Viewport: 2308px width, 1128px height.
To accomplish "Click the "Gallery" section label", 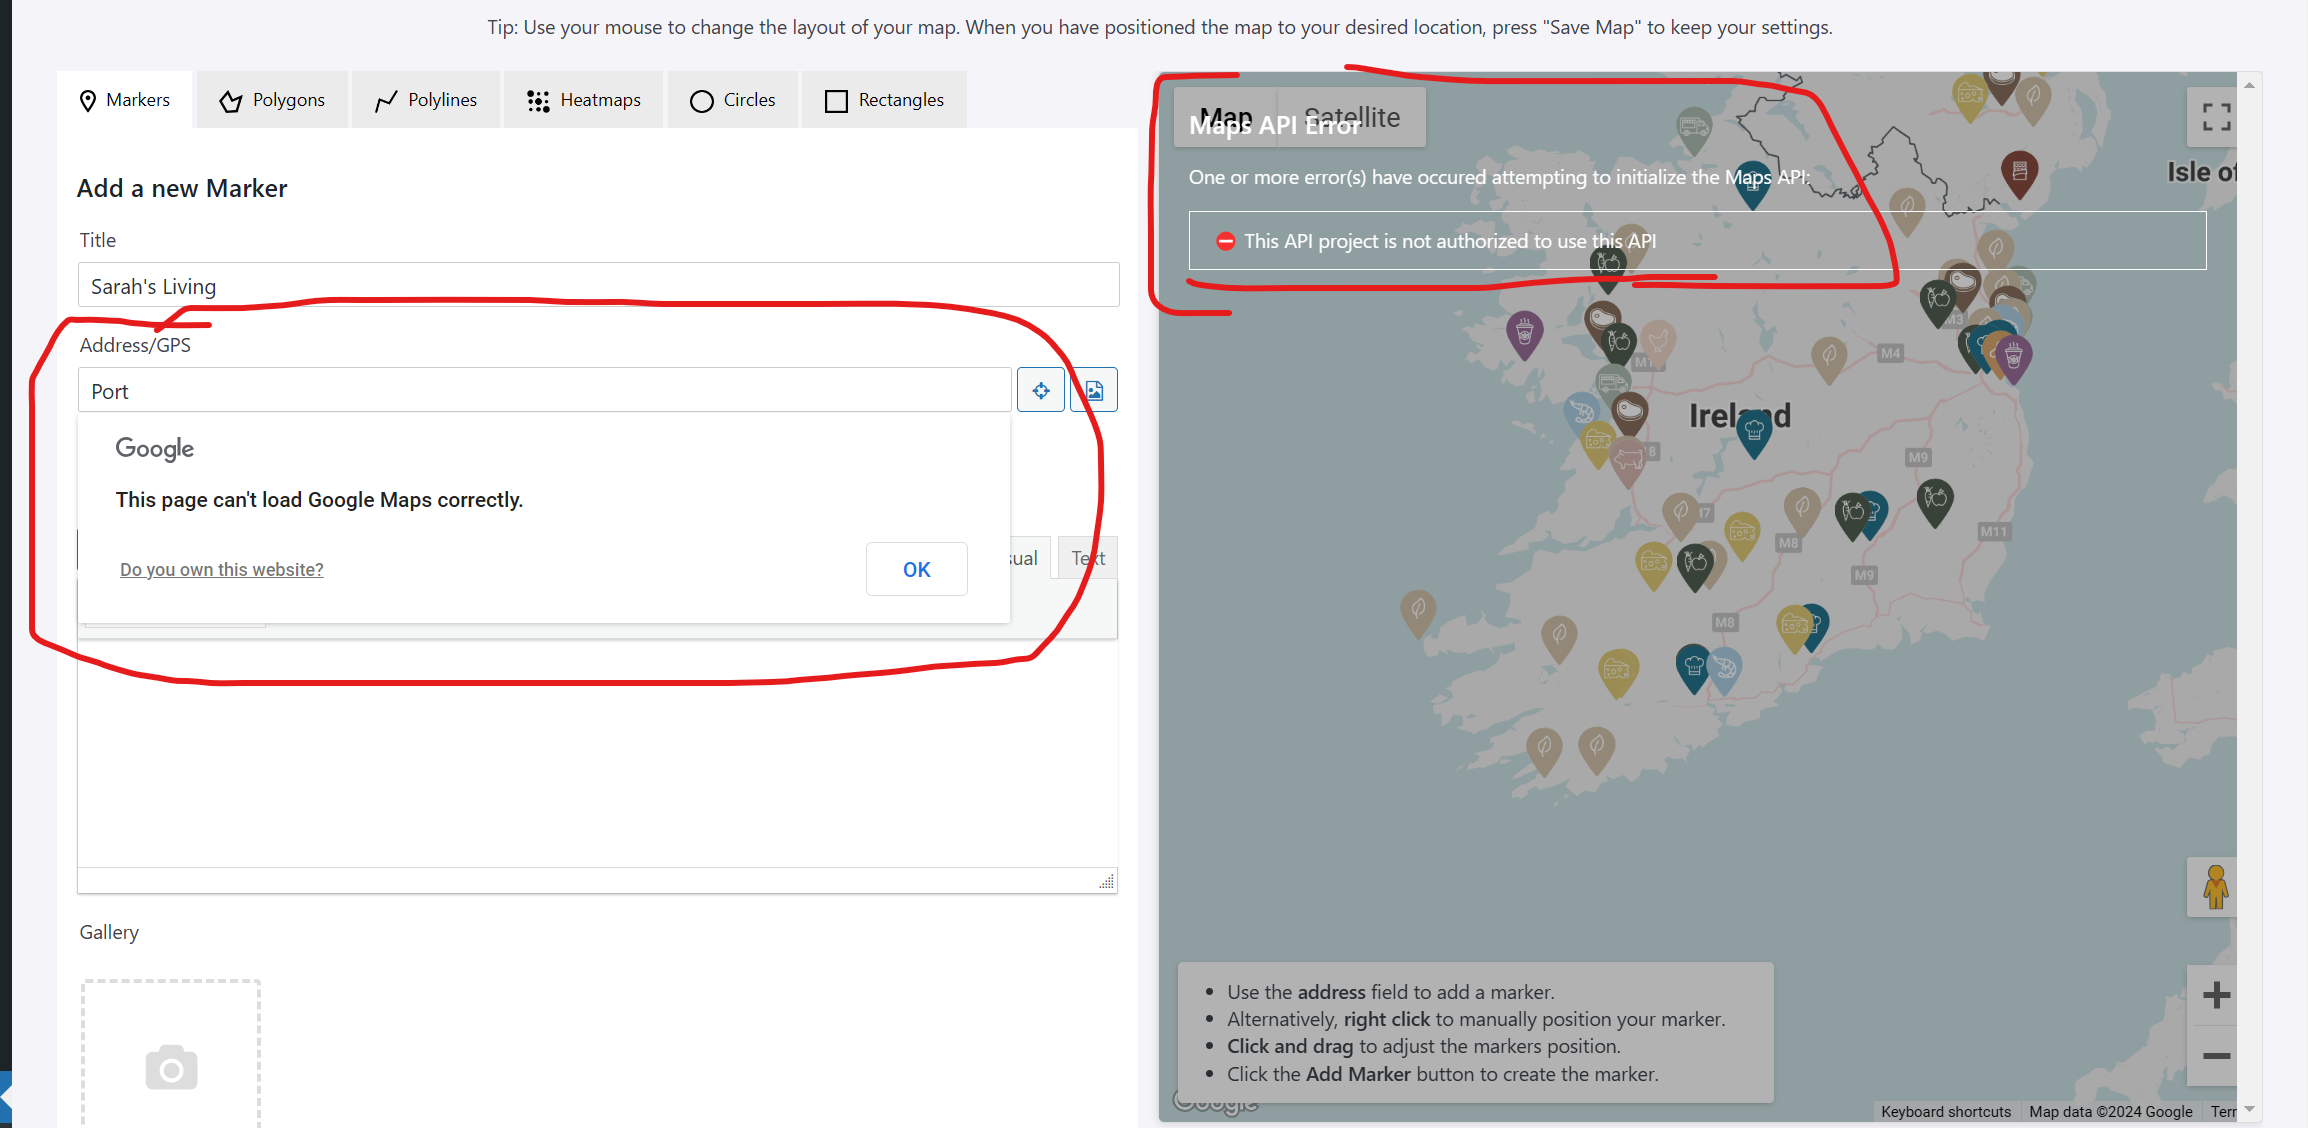I will pos(109,932).
